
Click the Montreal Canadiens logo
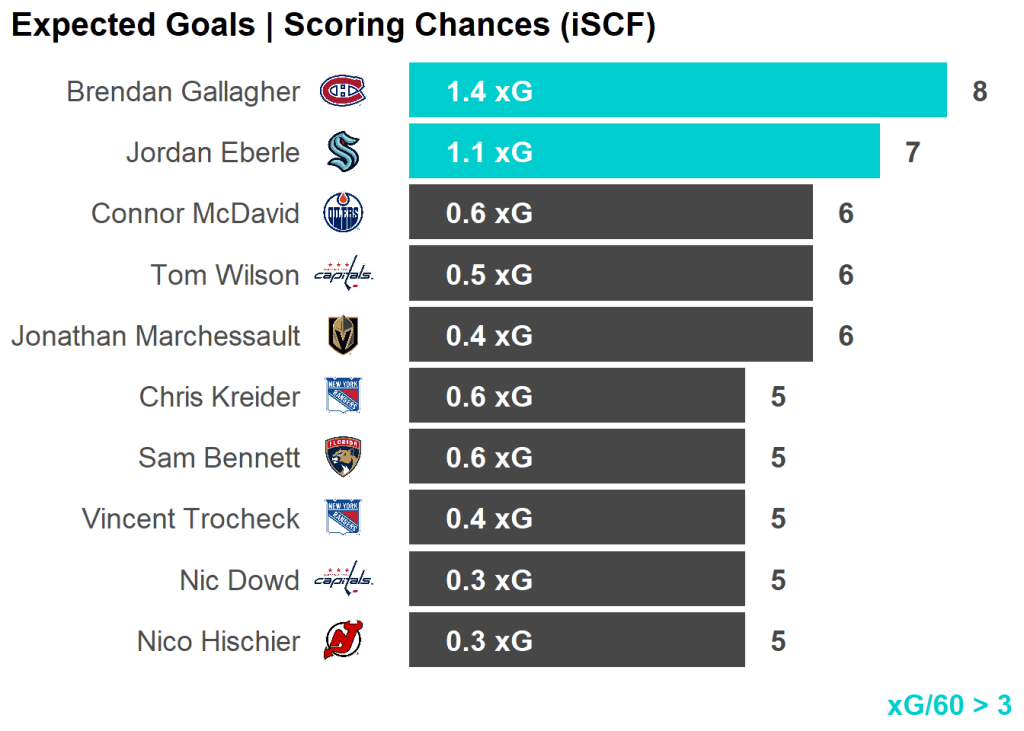[343, 92]
